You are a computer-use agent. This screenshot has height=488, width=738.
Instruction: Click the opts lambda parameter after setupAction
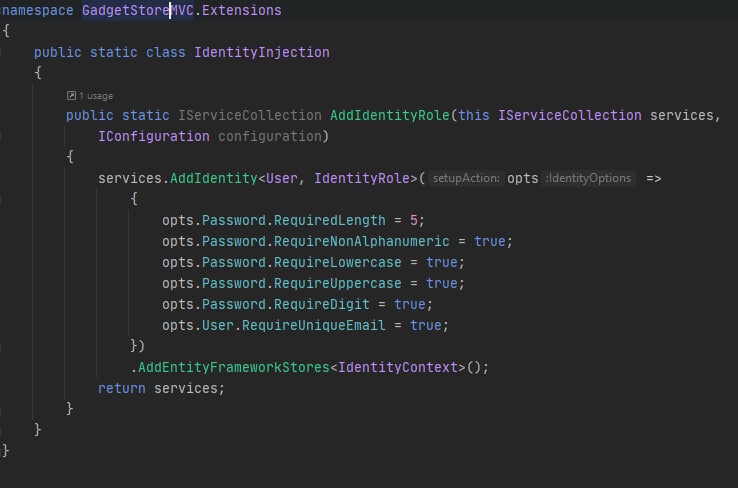tap(522, 178)
